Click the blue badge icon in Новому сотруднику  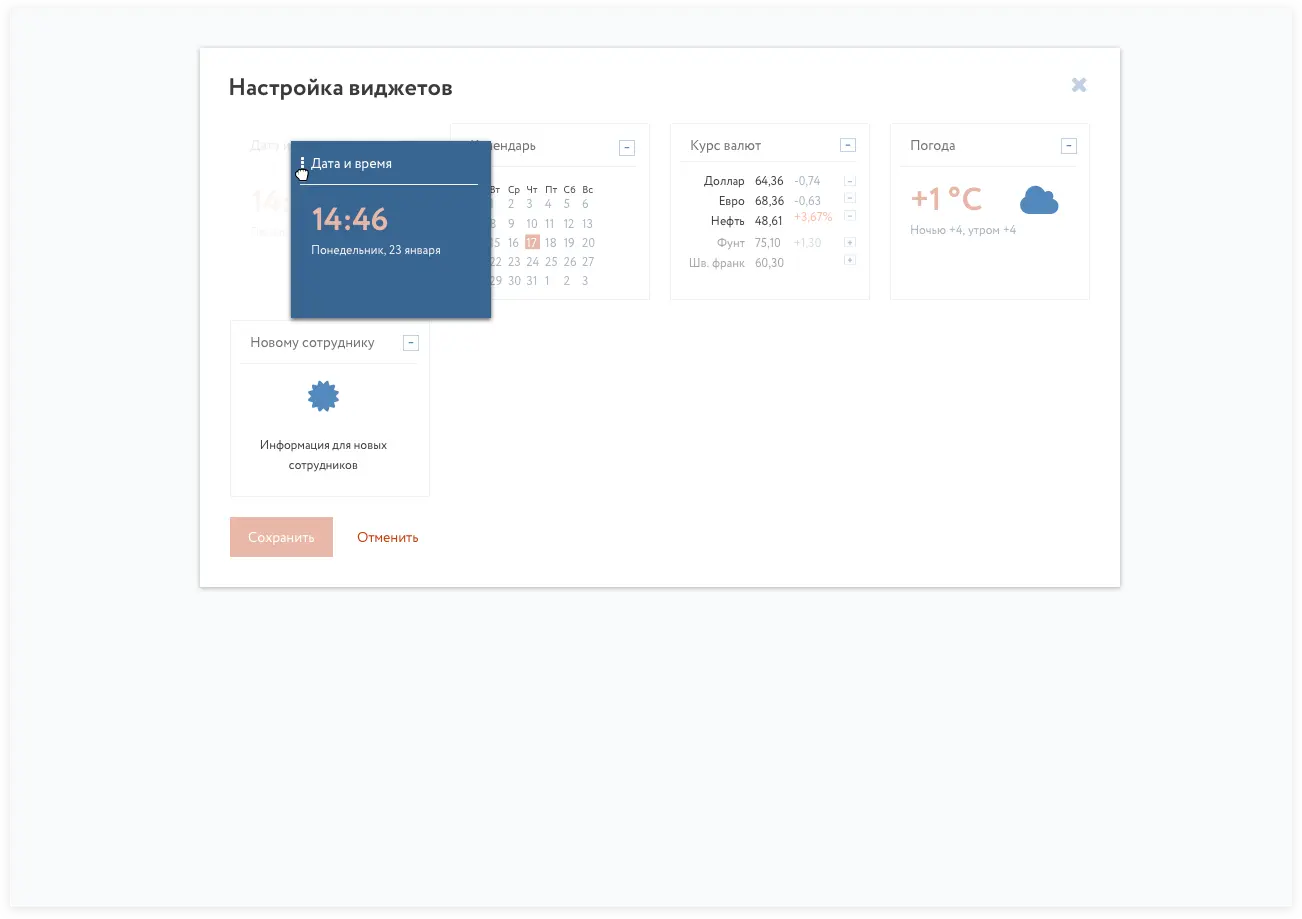coord(323,396)
